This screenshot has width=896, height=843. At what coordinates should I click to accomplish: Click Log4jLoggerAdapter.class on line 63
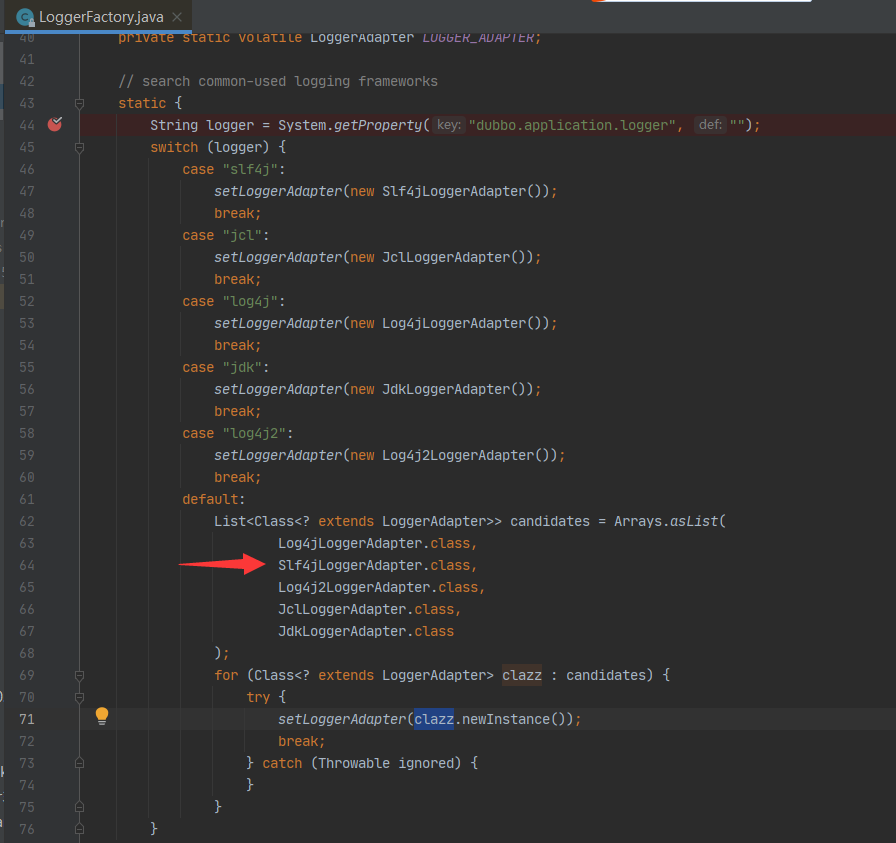point(374,544)
